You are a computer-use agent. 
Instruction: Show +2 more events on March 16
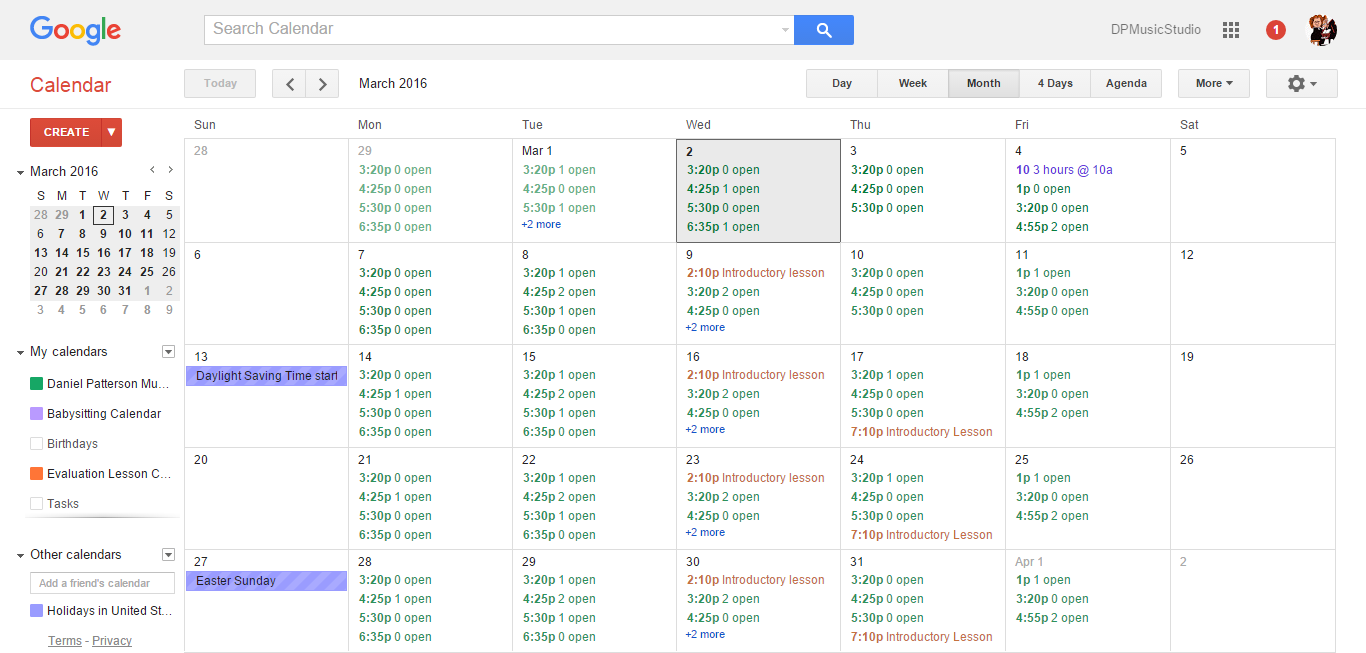705,430
